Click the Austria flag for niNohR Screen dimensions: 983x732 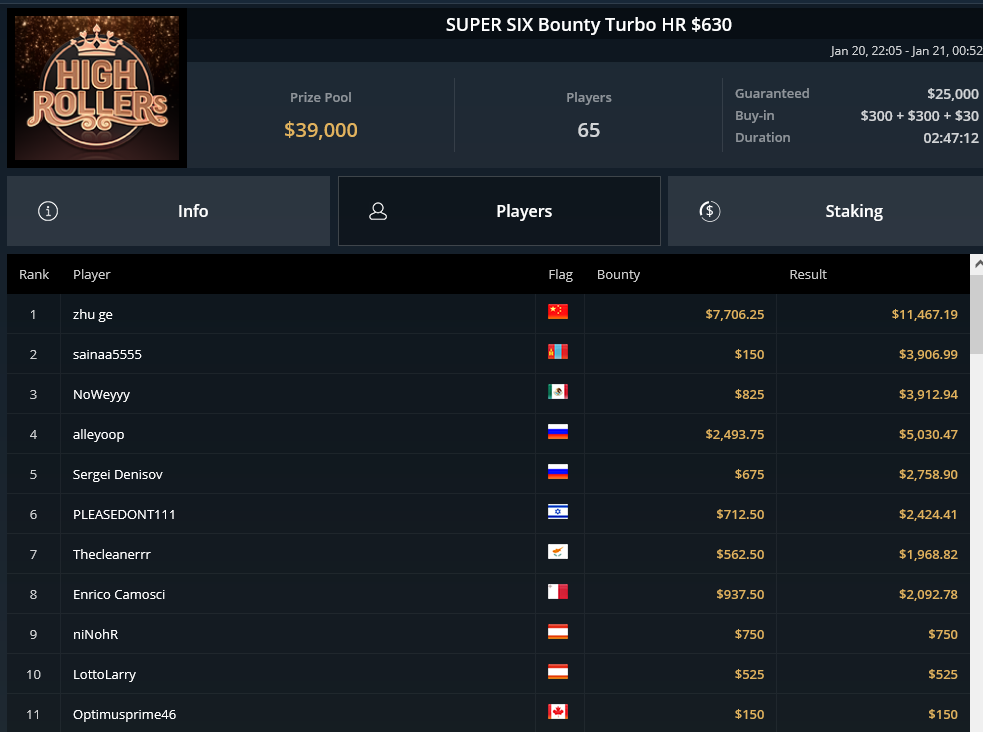[x=558, y=632]
